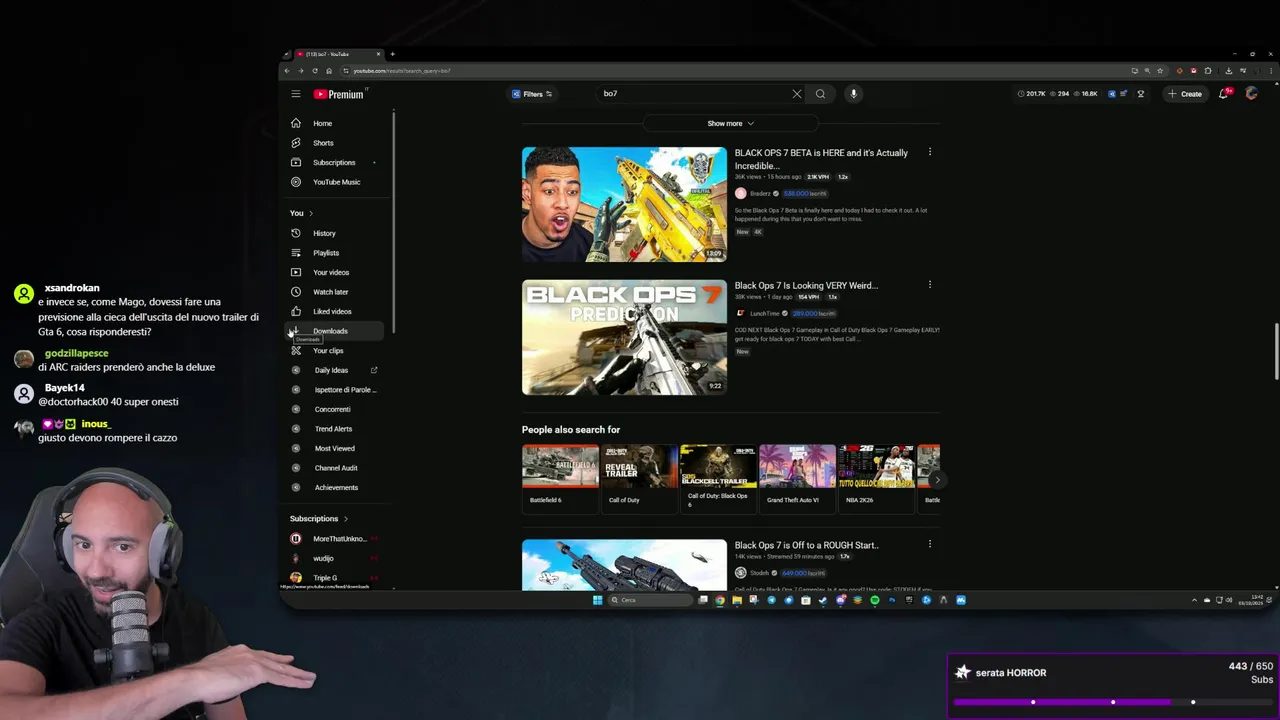Open the Filters button
1280x720 pixels.
tap(532, 94)
